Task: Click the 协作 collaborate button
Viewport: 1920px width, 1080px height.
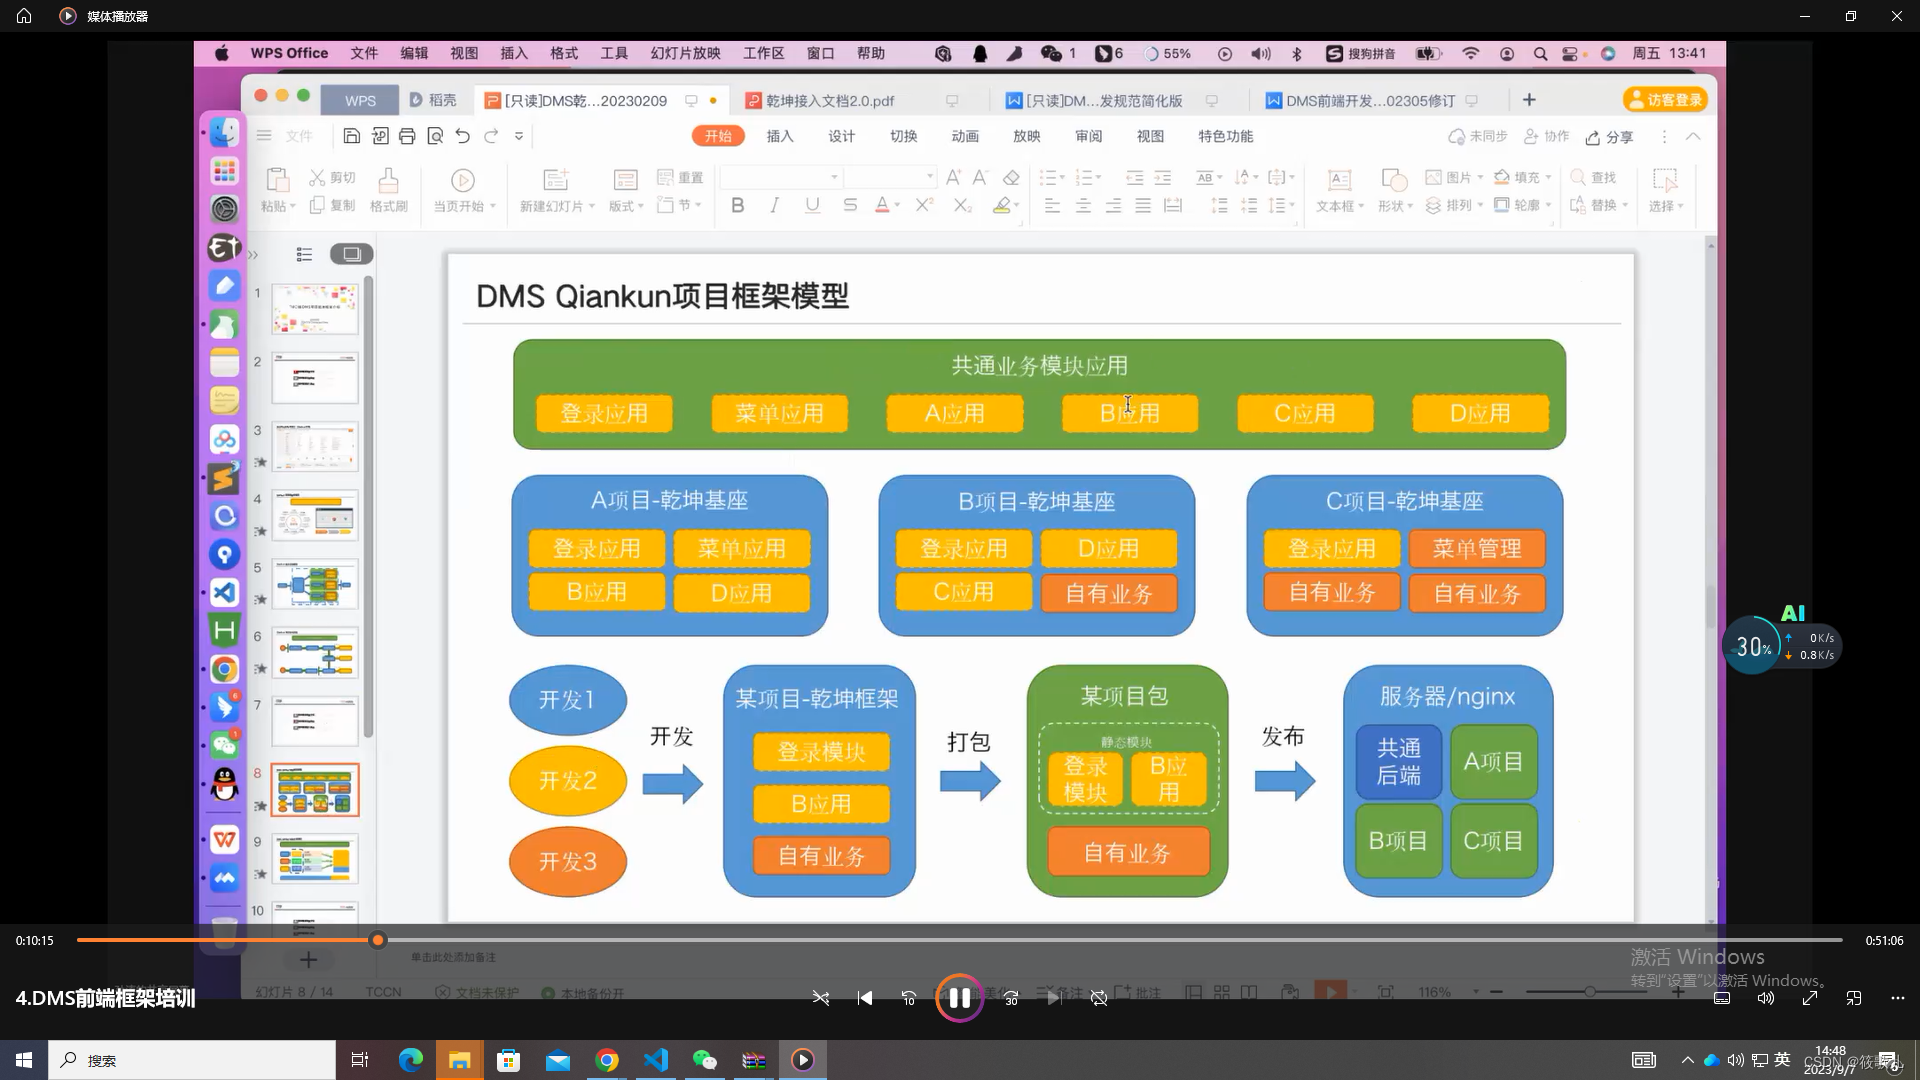Action: tap(1546, 136)
